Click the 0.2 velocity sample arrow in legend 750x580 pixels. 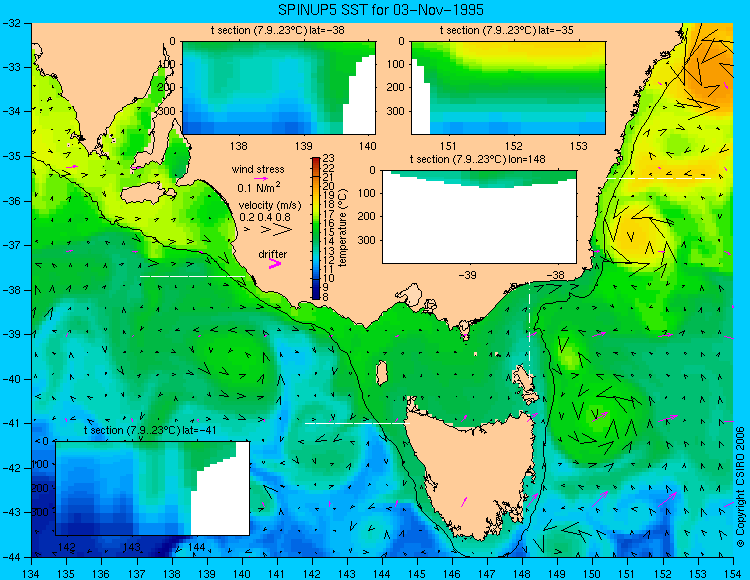pos(247,230)
